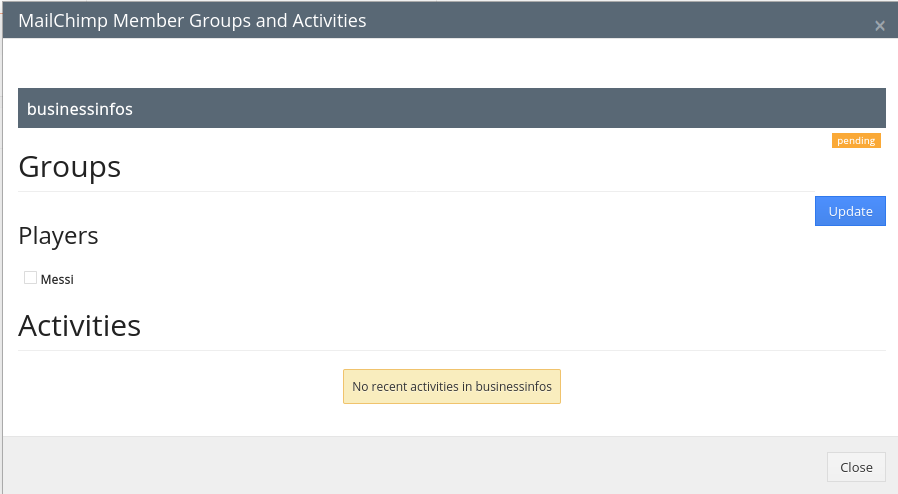Select the Groups heading
898x494 pixels.
coord(70,167)
